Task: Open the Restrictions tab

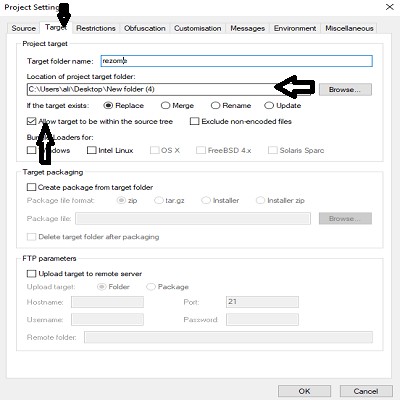Action: (x=96, y=28)
